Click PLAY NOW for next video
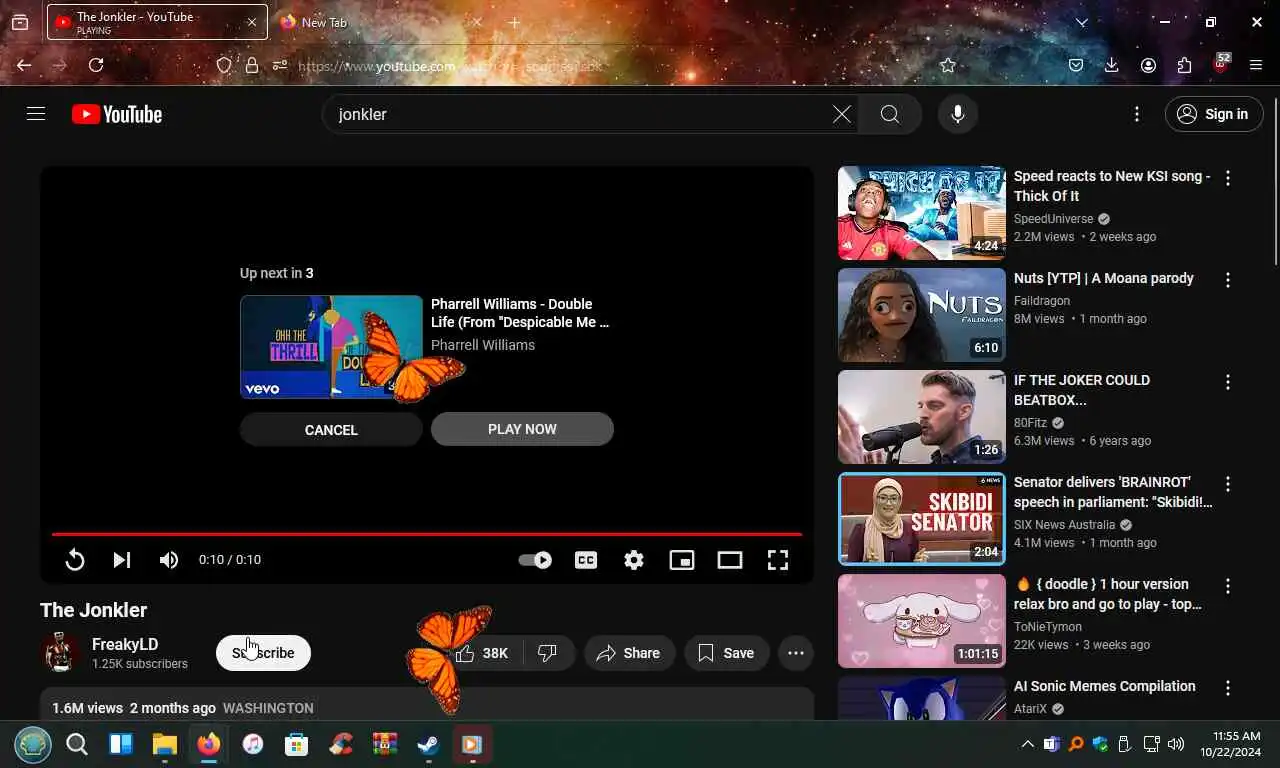 tap(522, 429)
